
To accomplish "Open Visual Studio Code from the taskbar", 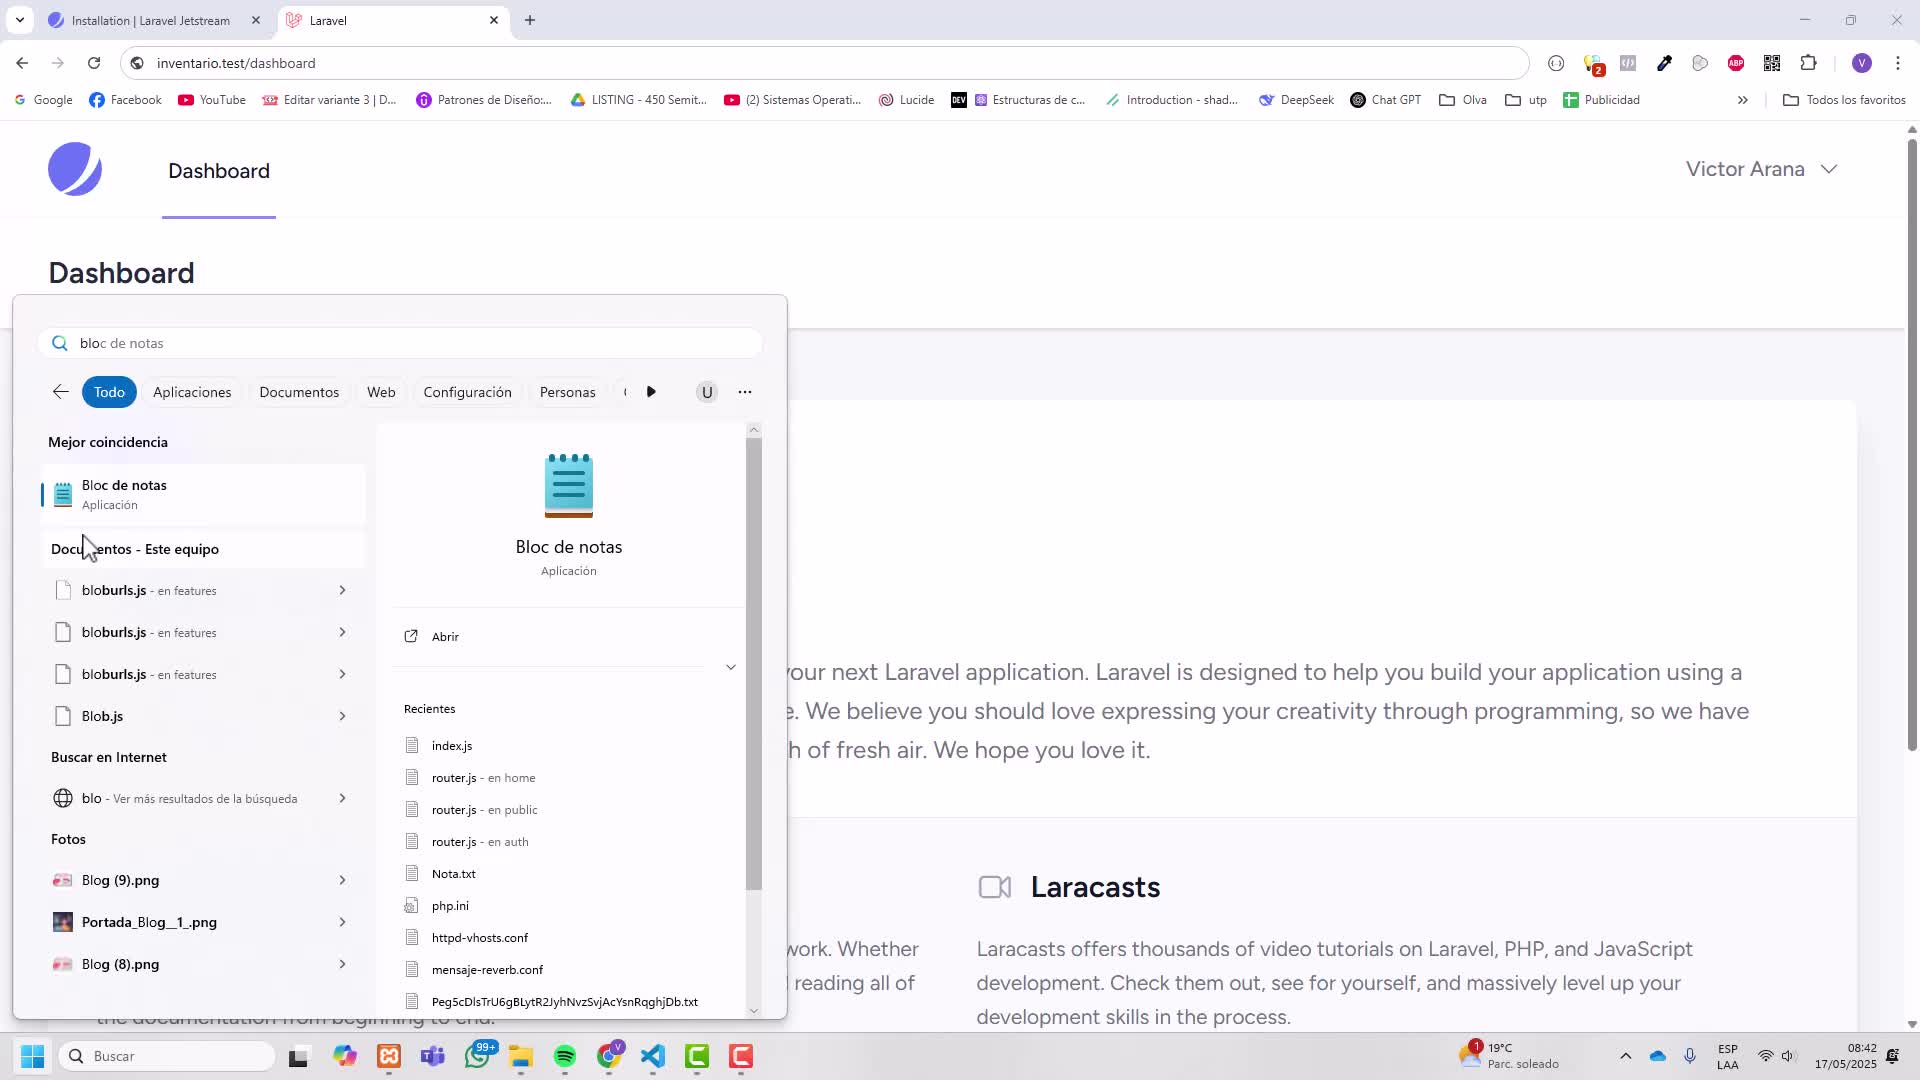I will tap(652, 1057).
